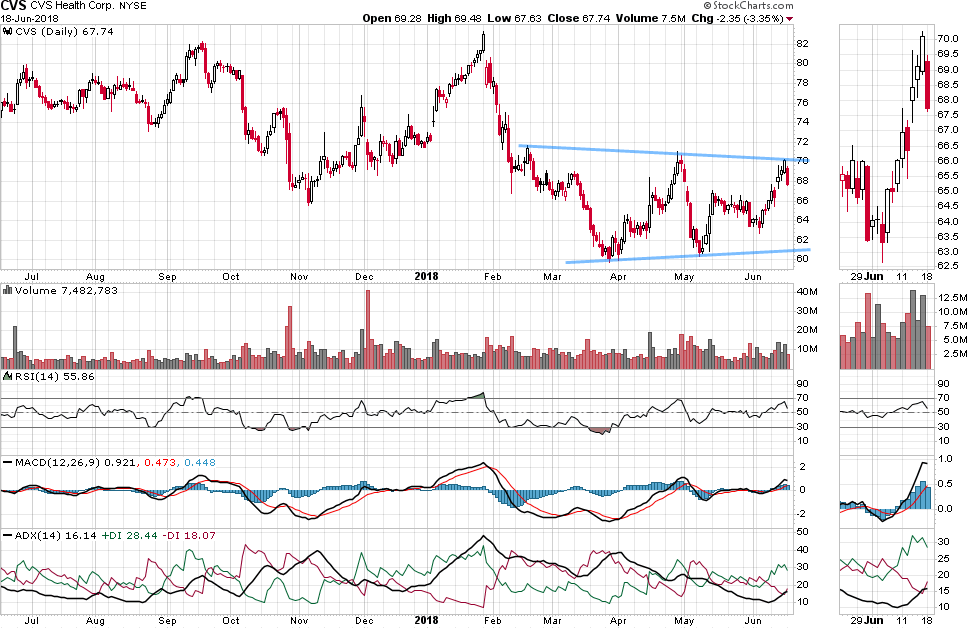Click the tallest volume bar in early December
Screen dimensions: 967x628
[368, 329]
